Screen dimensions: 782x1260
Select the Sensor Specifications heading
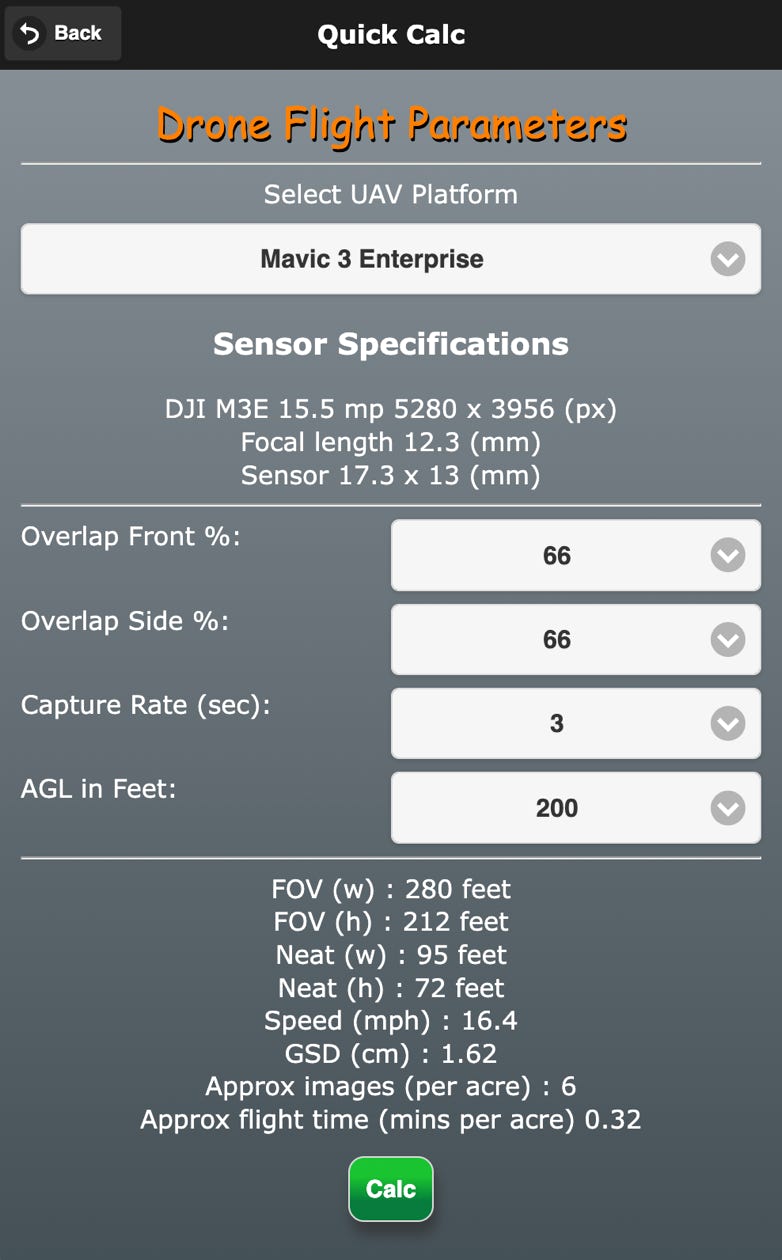[x=391, y=344]
